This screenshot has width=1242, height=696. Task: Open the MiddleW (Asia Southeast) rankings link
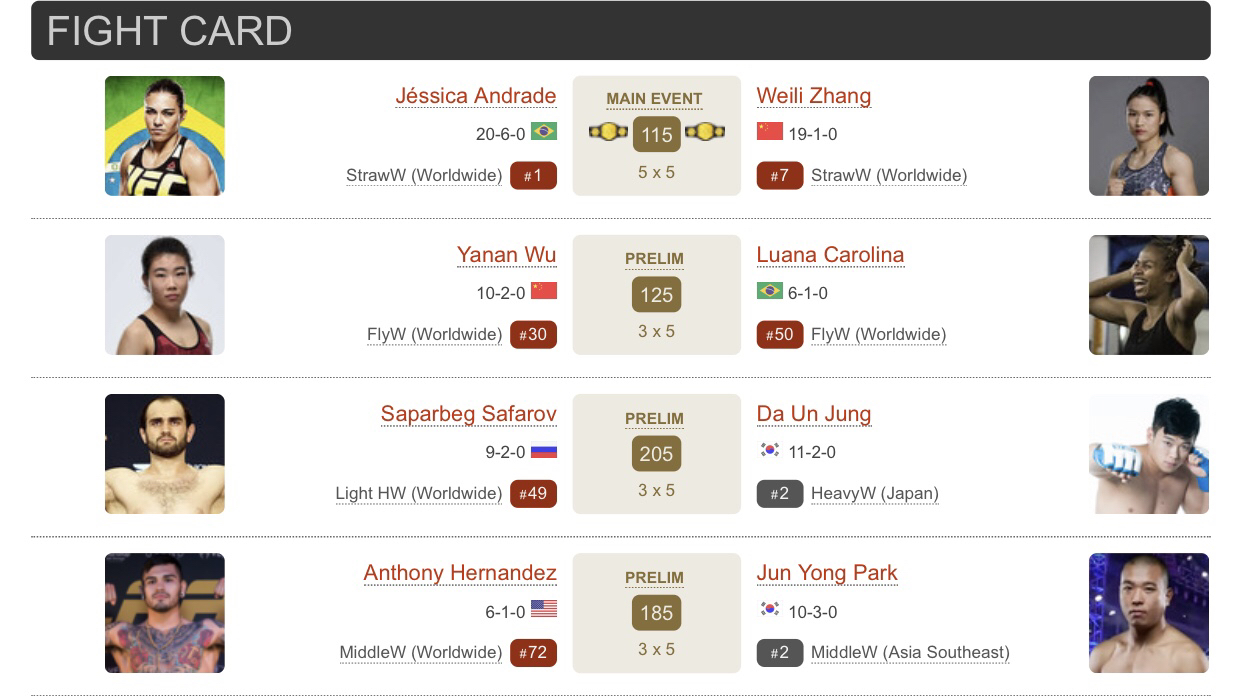pyautogui.click(x=910, y=653)
